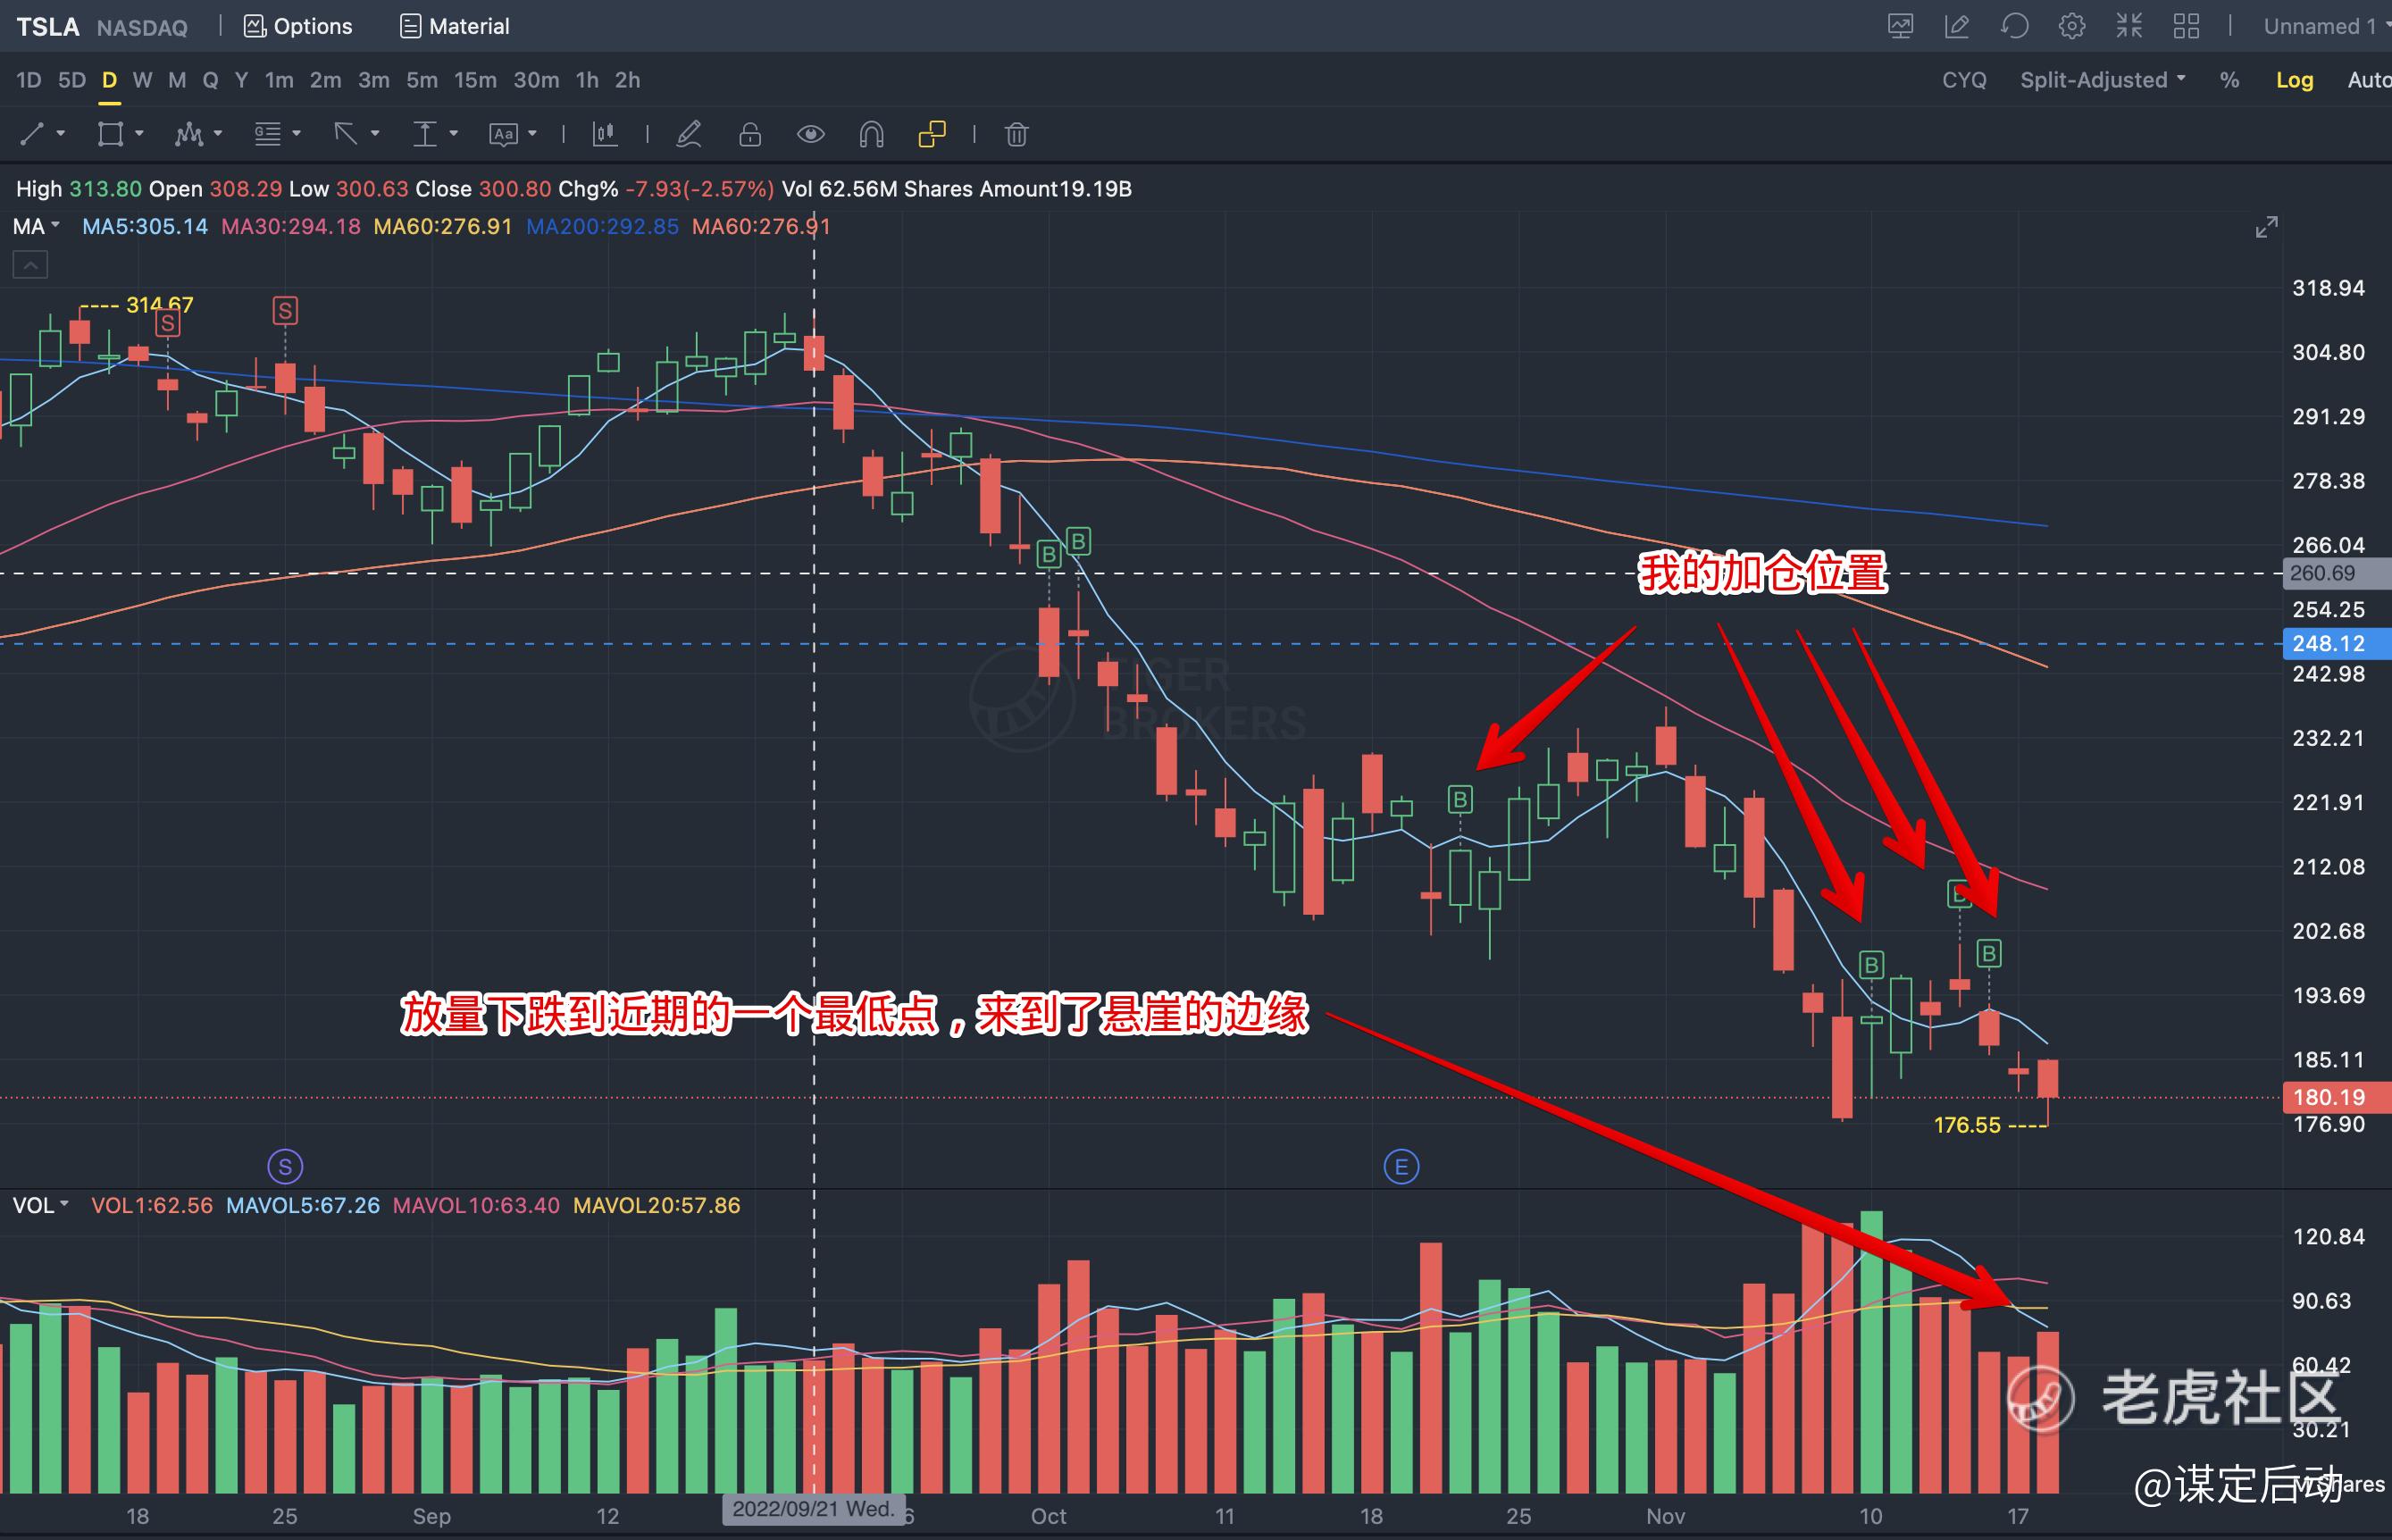This screenshot has width=2392, height=1540.
Task: Switch to the 1h timeframe tab
Action: [x=587, y=80]
